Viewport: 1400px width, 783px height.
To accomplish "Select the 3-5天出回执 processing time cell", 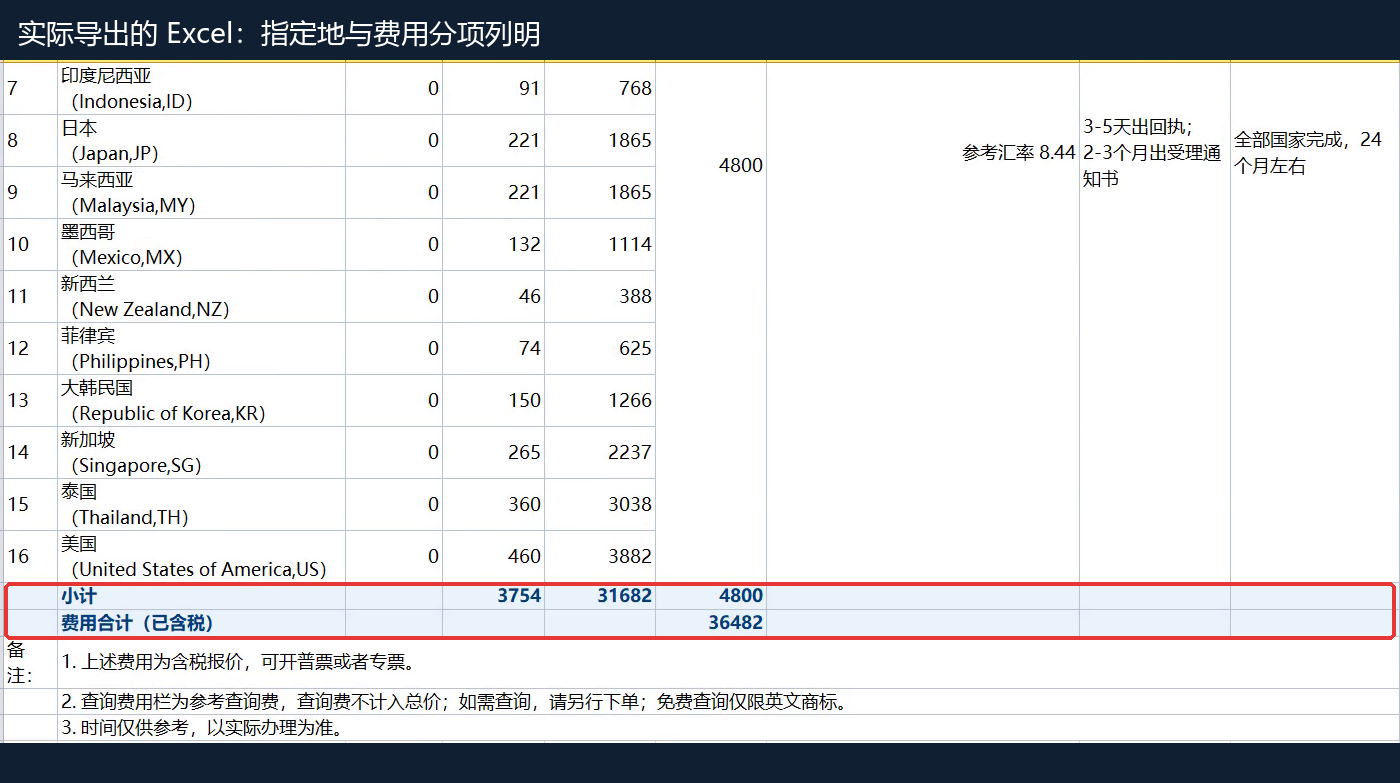I will point(1155,322).
